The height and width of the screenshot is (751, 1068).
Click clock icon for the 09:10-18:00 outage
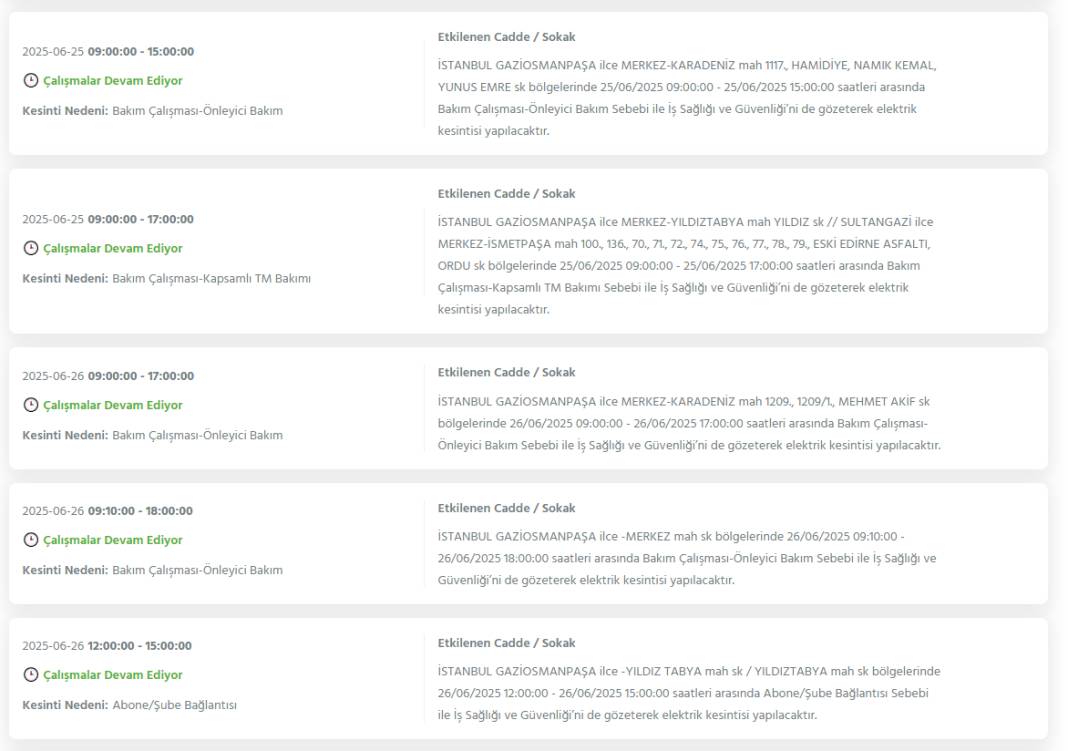pyautogui.click(x=31, y=539)
